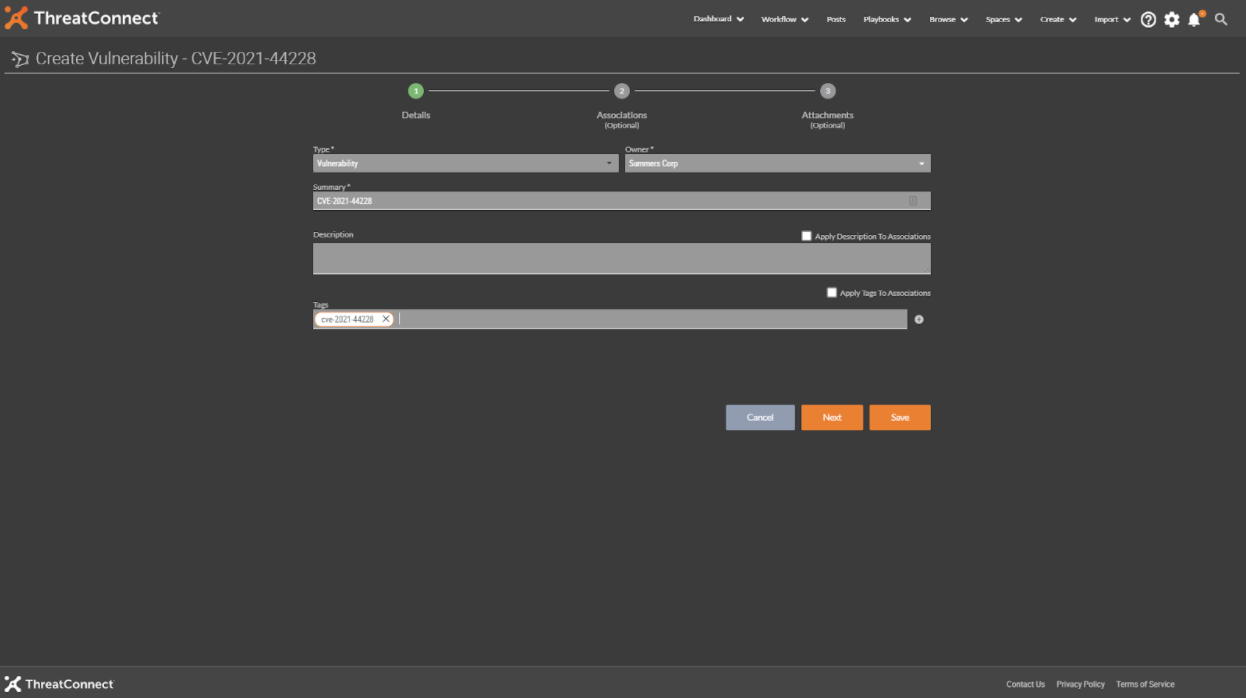
Task: Go to step 2 Associations
Action: 622,91
